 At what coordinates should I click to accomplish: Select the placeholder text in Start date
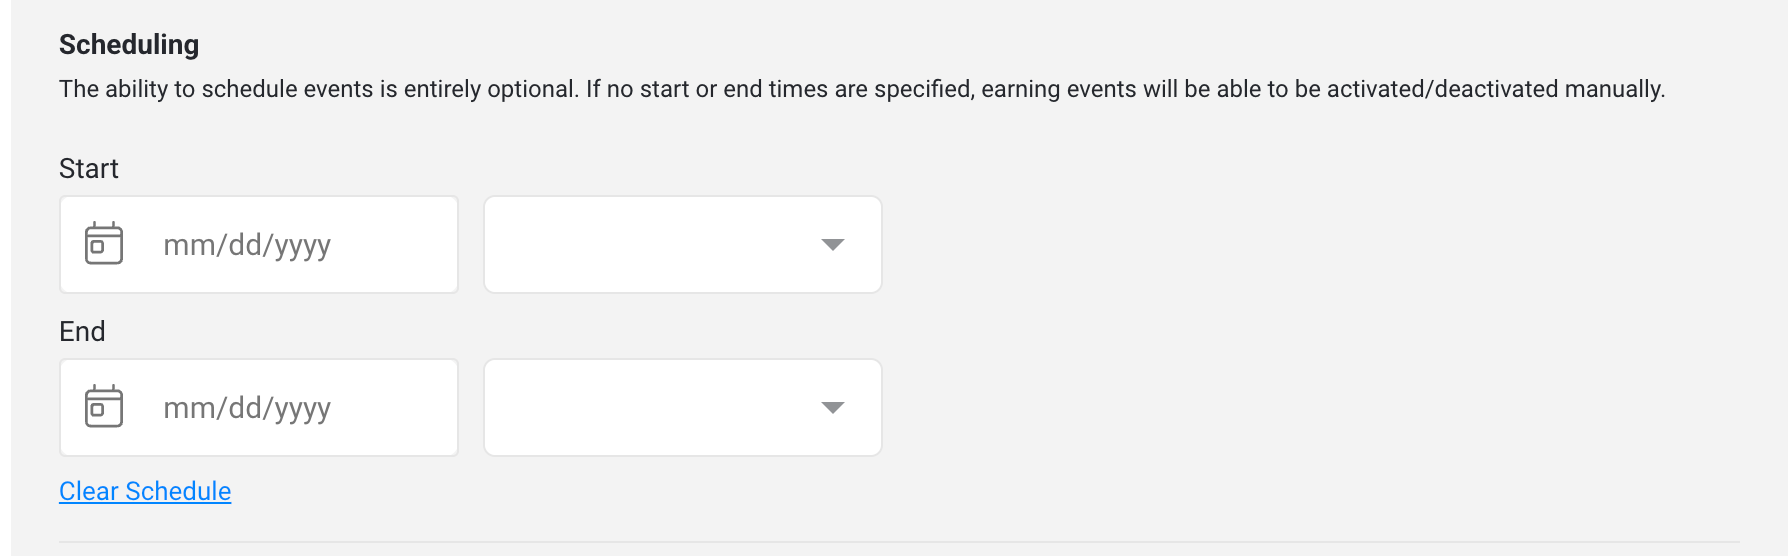[247, 245]
